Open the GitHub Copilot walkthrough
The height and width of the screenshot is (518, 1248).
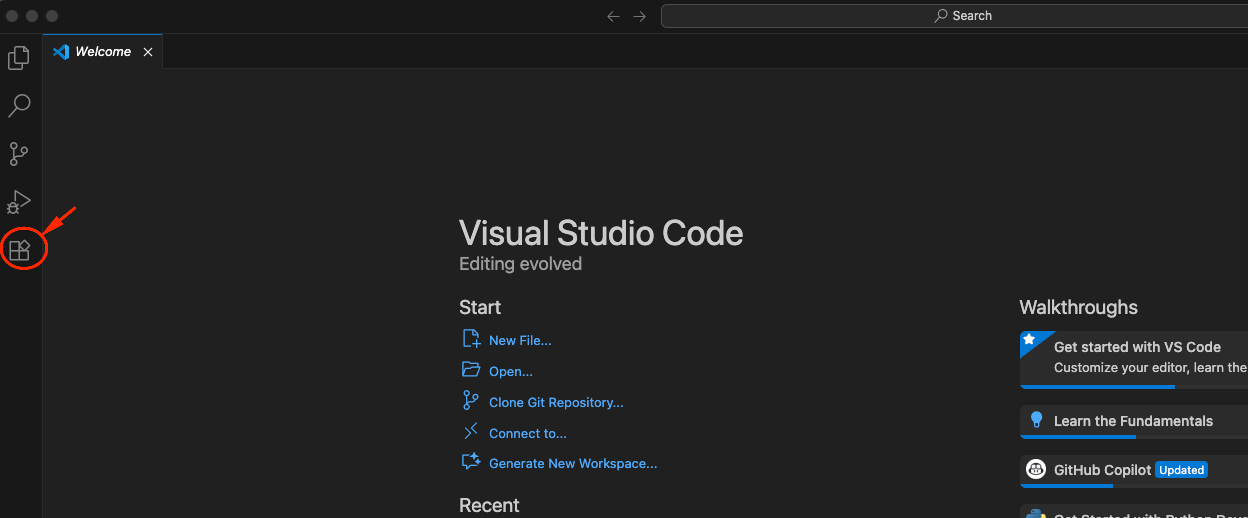point(1134,470)
